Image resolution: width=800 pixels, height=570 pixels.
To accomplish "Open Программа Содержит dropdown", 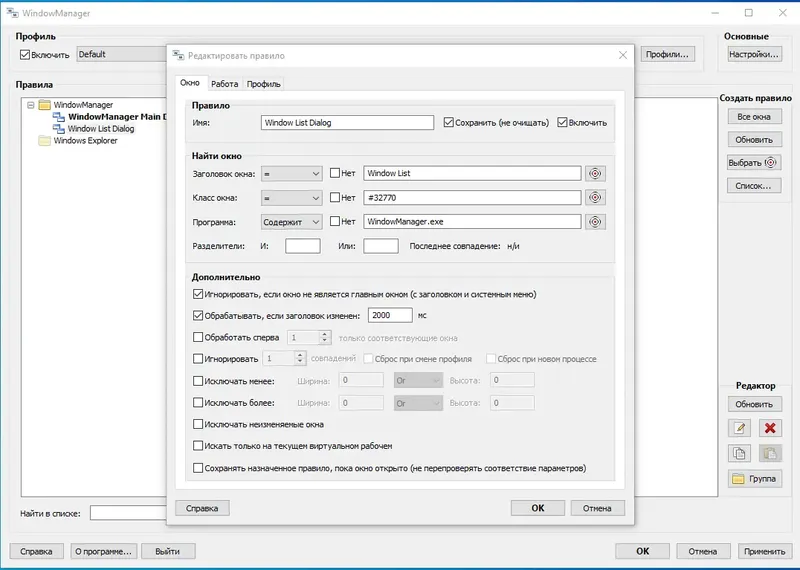I will pyautogui.click(x=291, y=222).
